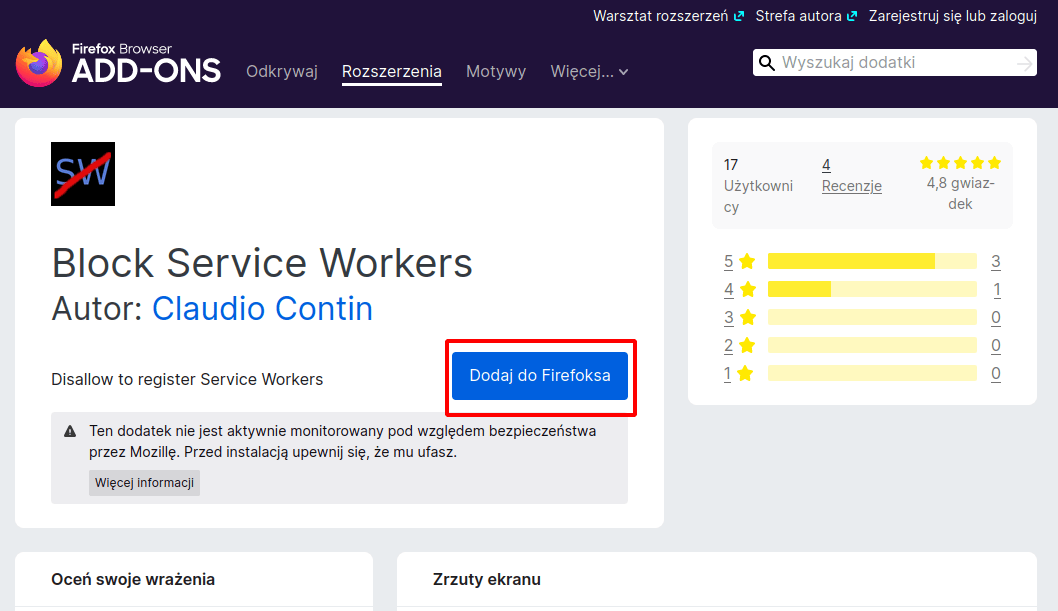The image size is (1058, 611).
Task: Click the 2-star review count 0
Action: tap(996, 346)
